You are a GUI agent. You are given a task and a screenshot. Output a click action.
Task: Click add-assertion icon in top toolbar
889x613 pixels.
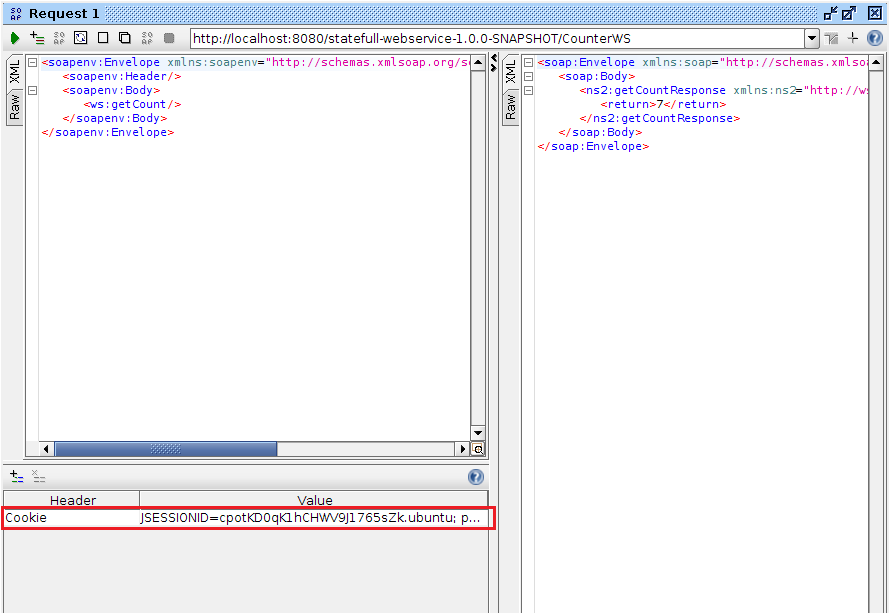tap(37, 38)
